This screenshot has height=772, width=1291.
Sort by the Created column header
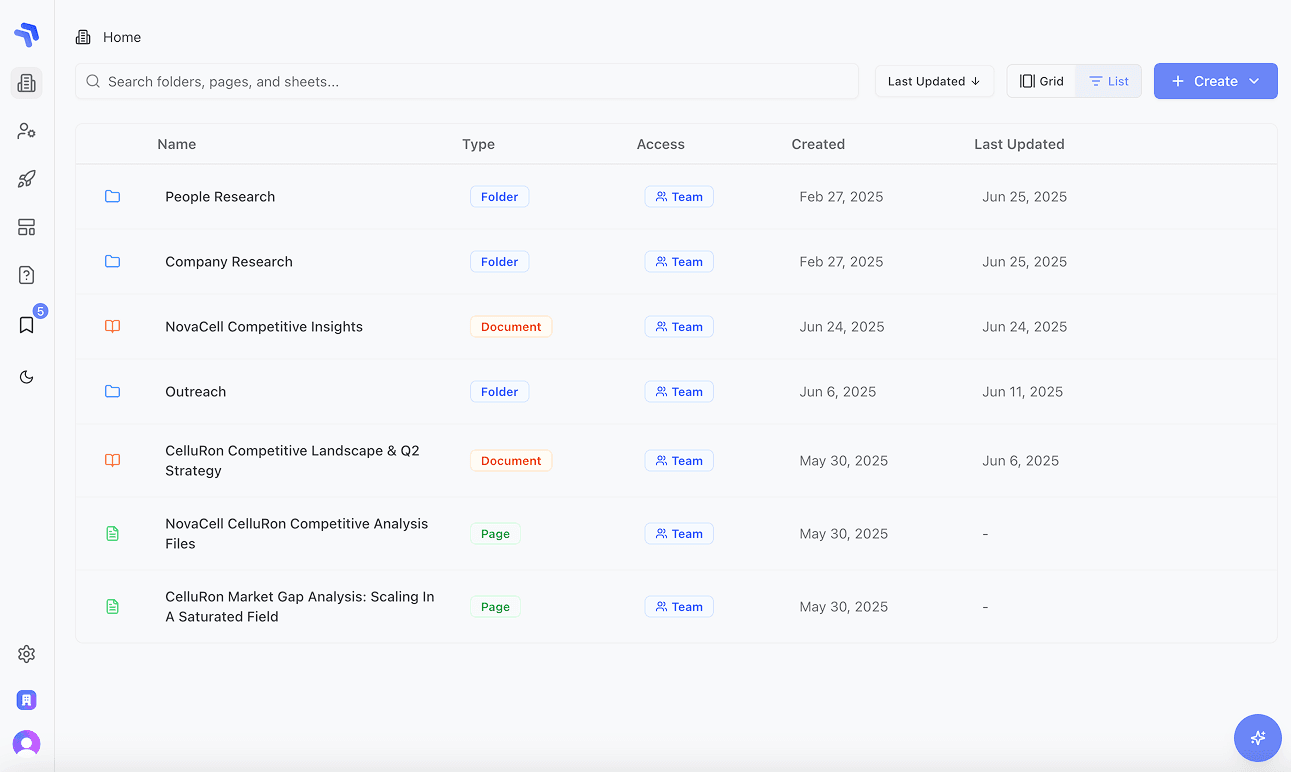coord(818,144)
